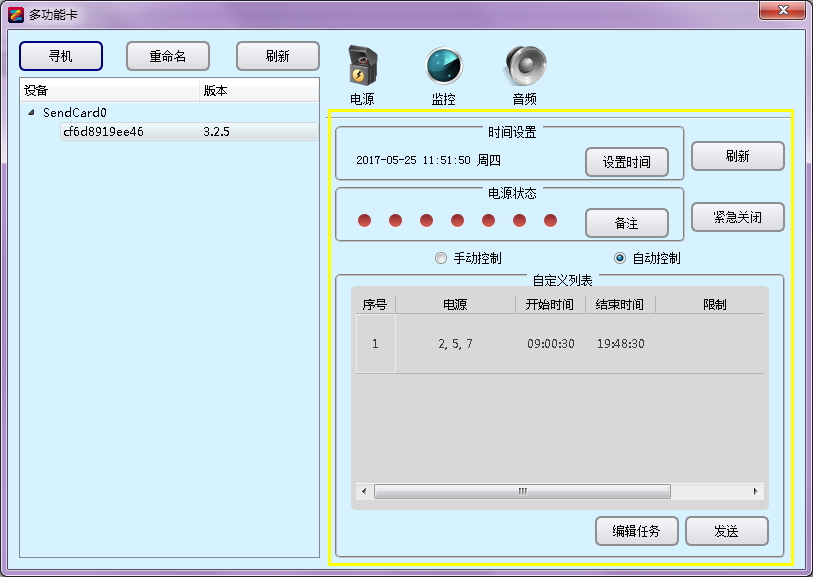Viewport: 813px width, 577px height.
Task: Open the 电源 power panel icon
Action: [x=362, y=68]
